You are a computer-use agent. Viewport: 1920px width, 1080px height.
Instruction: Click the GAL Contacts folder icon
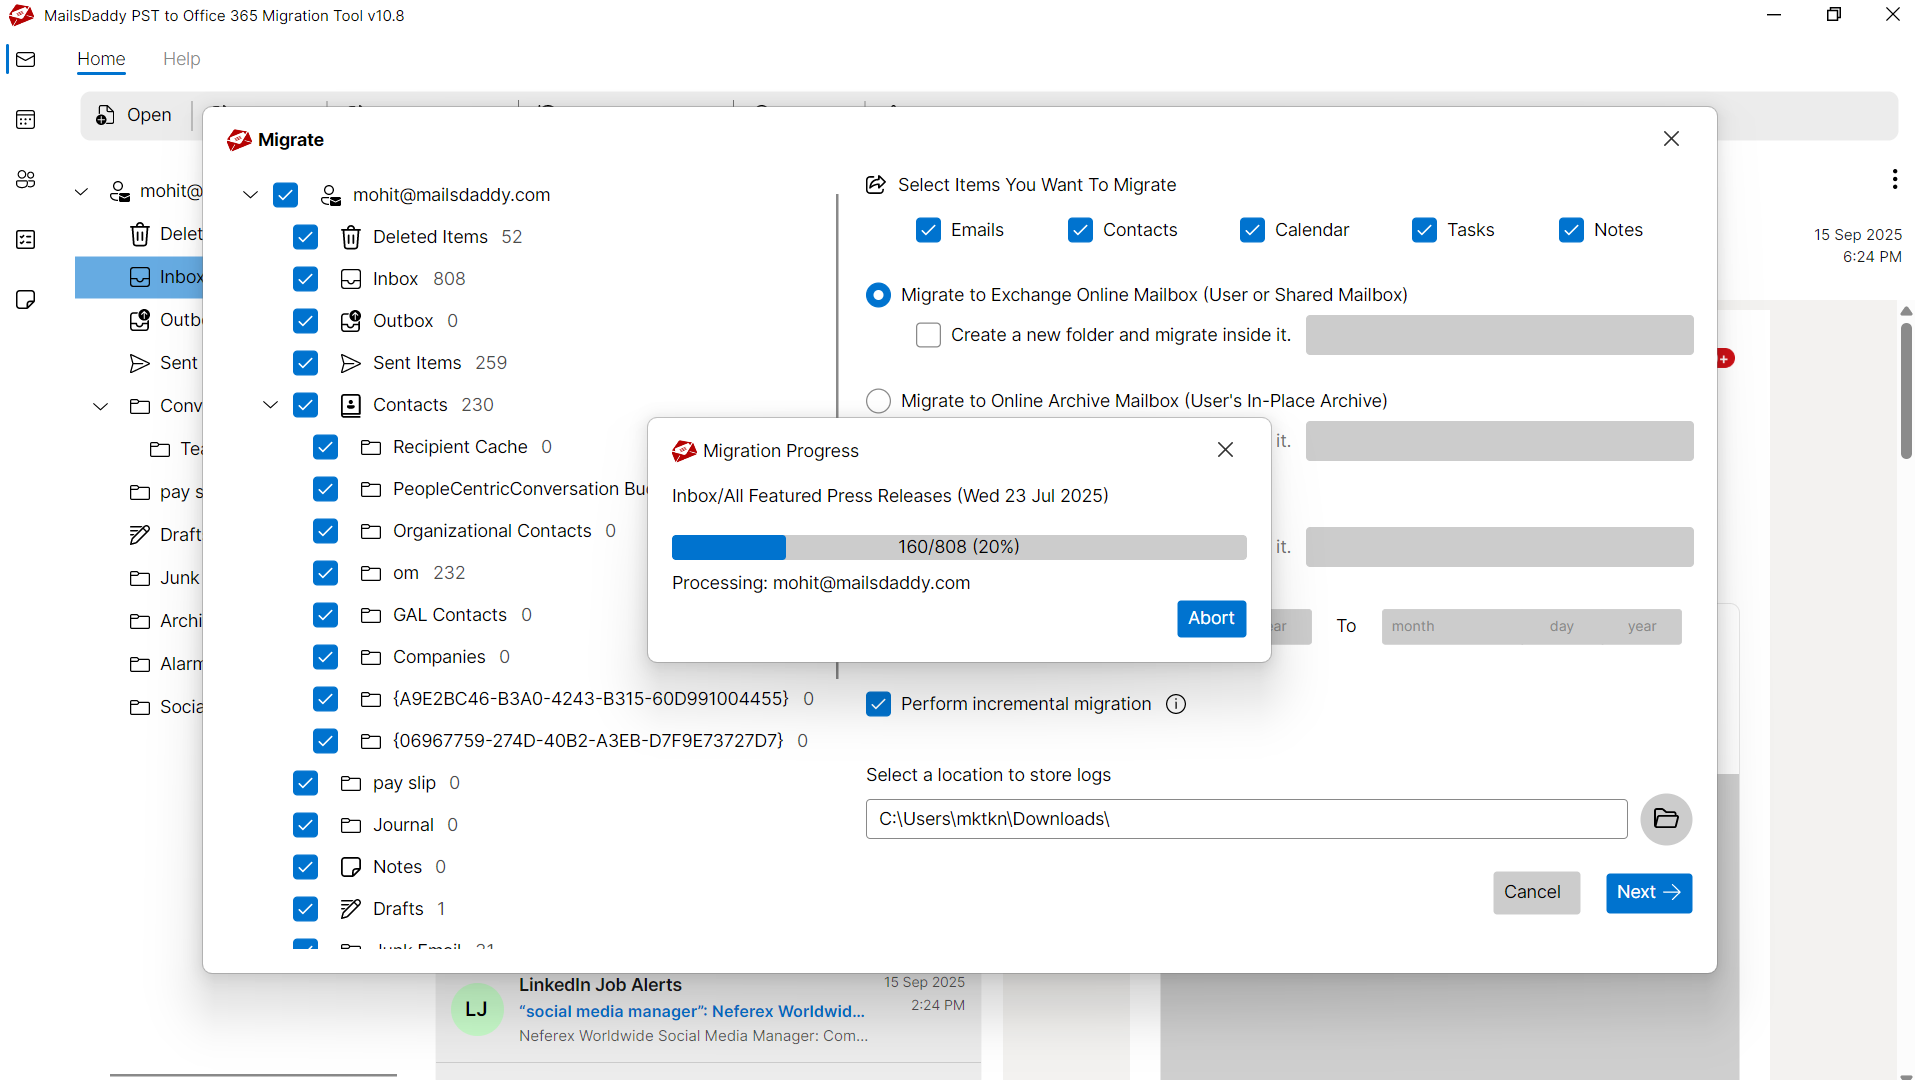pos(371,615)
